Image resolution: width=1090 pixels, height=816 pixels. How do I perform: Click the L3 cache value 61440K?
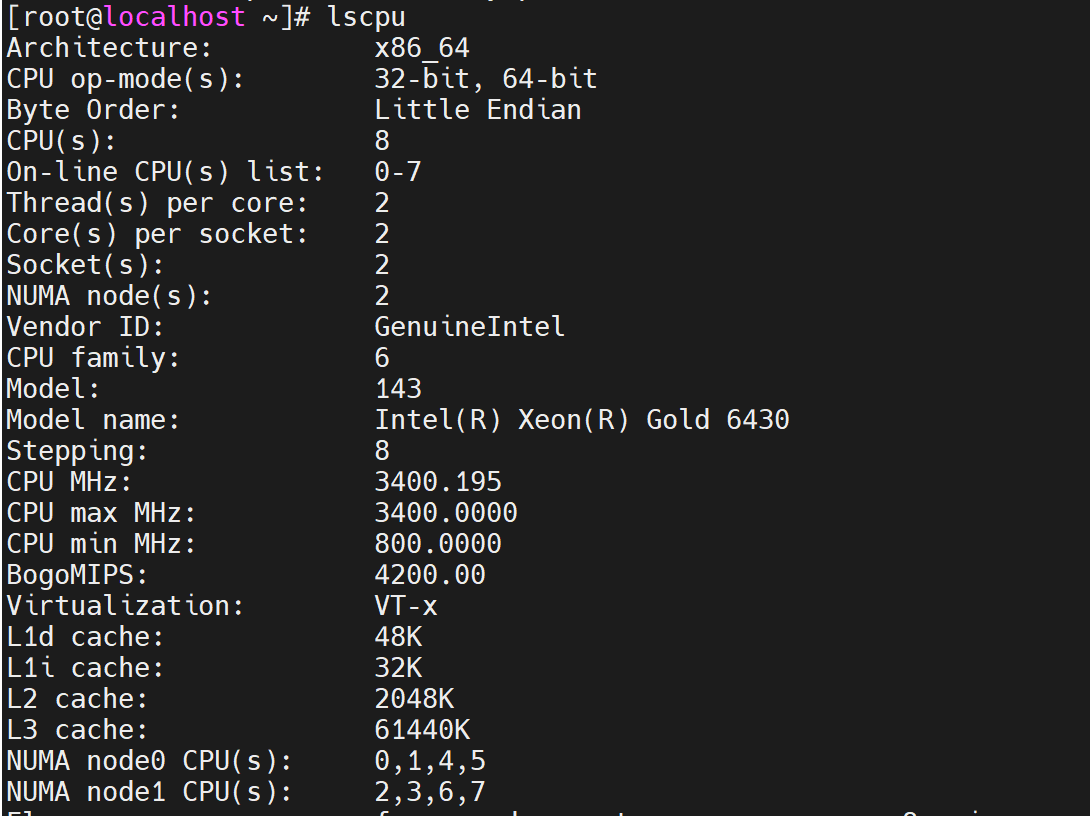[x=422, y=730]
